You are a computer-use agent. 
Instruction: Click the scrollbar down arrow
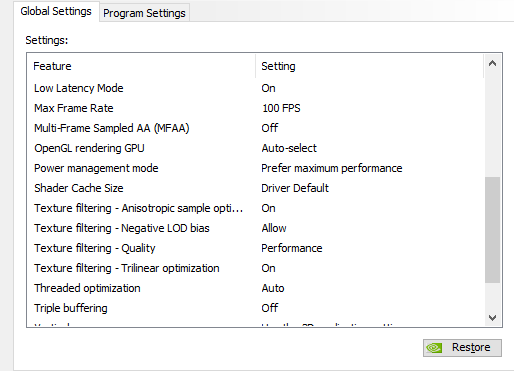pyautogui.click(x=492, y=317)
